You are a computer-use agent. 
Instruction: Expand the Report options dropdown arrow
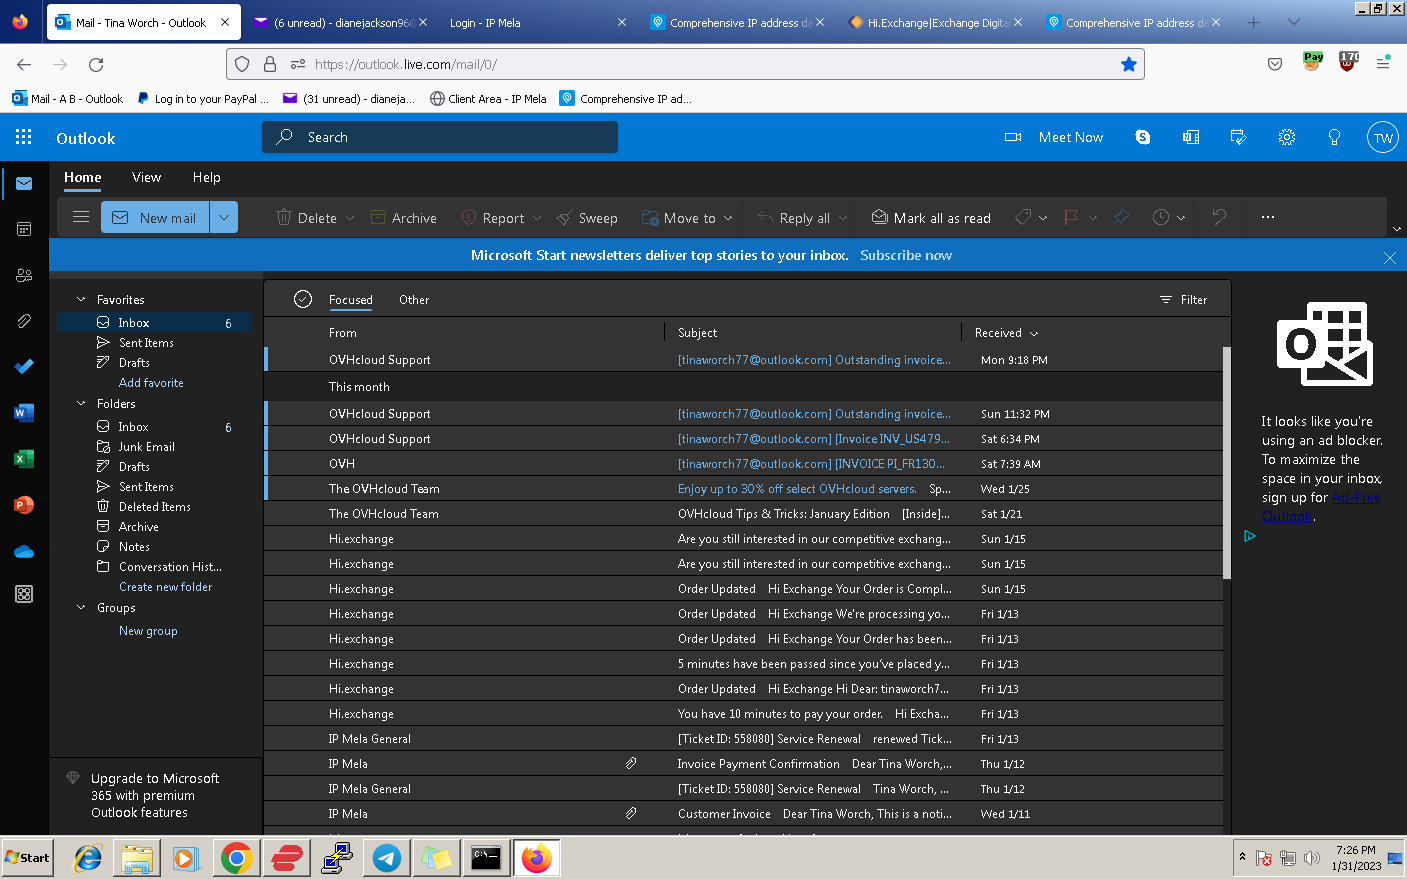[x=537, y=218]
